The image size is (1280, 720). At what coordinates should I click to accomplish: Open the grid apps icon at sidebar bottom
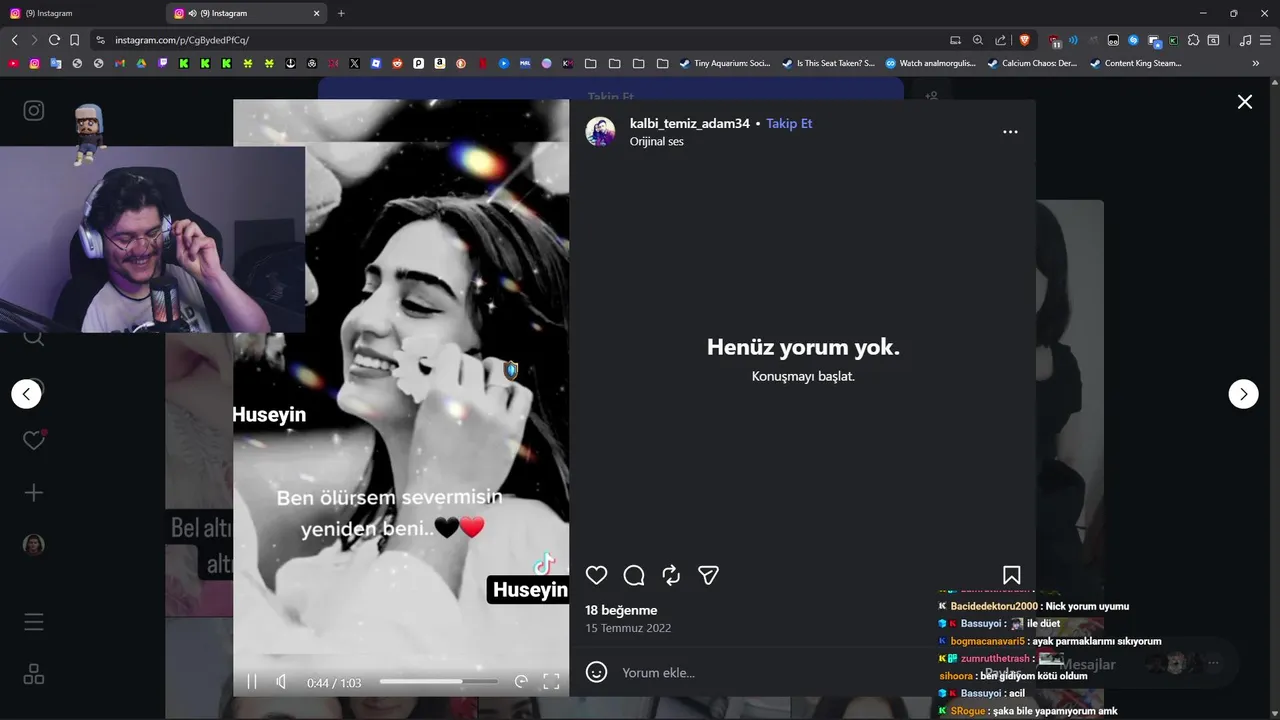[34, 674]
